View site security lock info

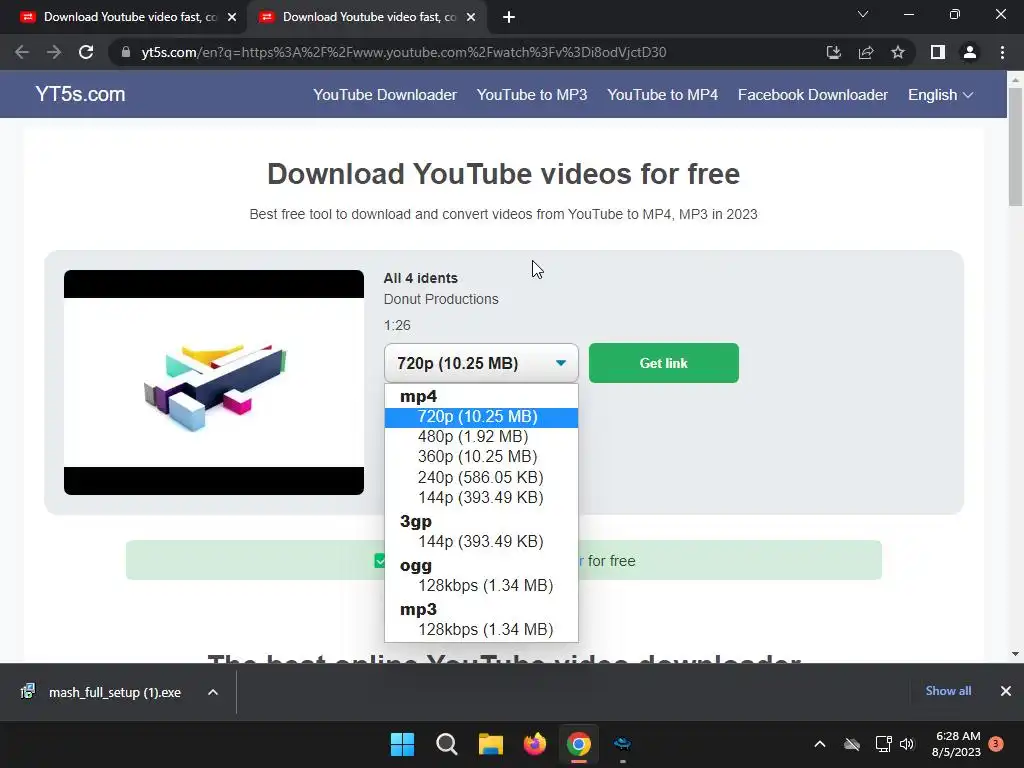pos(126,52)
